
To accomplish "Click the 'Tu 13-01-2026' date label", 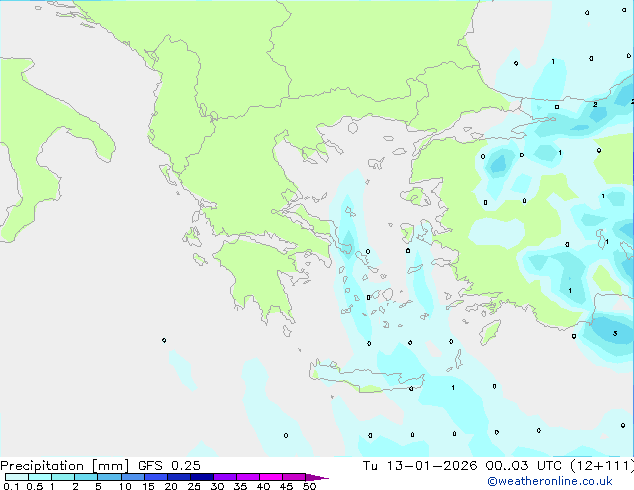I will [421, 465].
